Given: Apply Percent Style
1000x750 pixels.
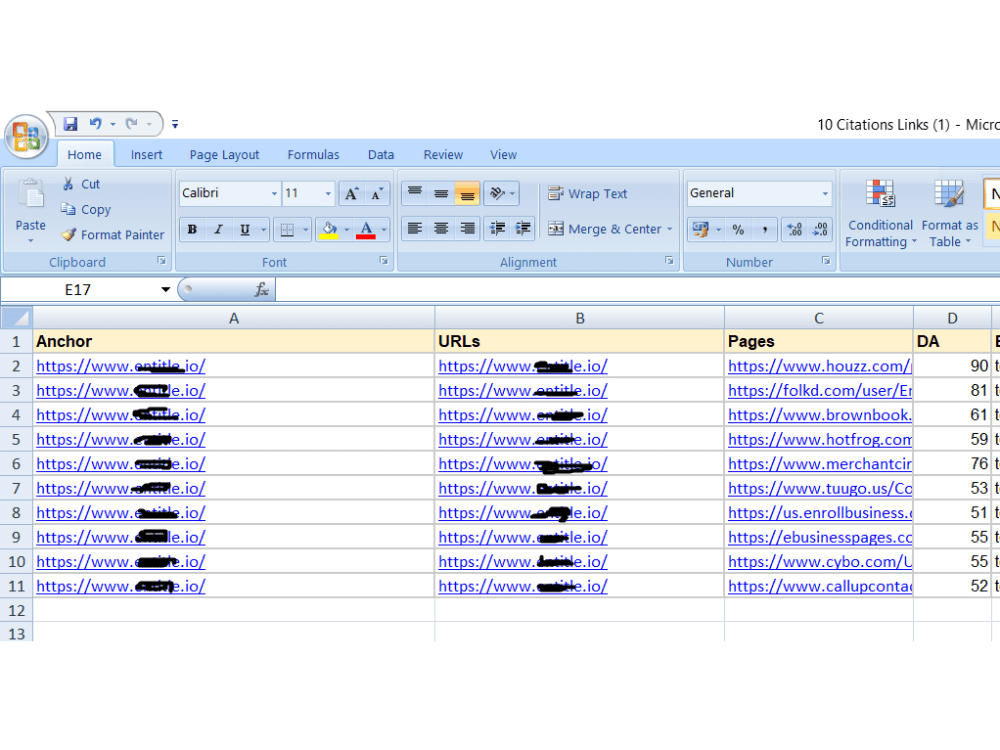Looking at the screenshot, I should 738,230.
